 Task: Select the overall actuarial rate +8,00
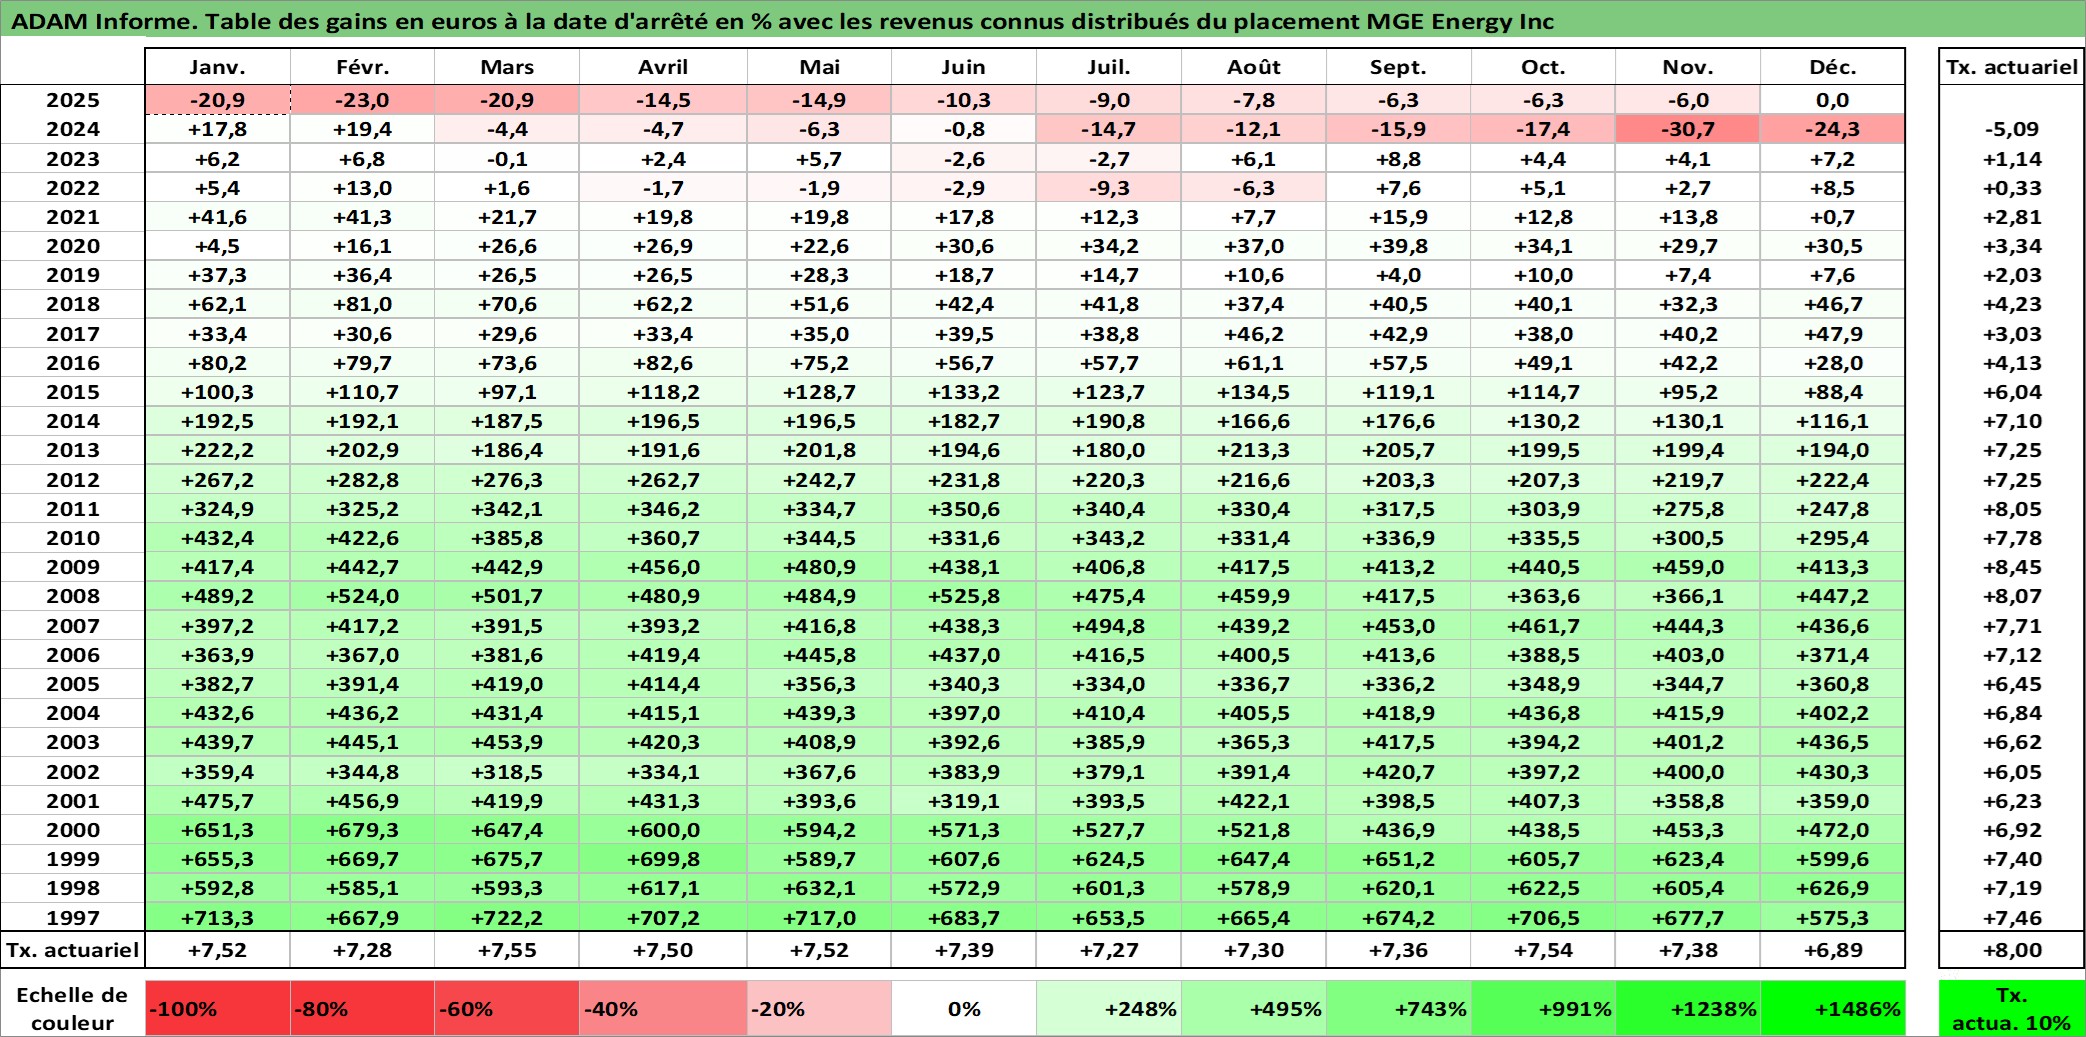coord(2012,950)
